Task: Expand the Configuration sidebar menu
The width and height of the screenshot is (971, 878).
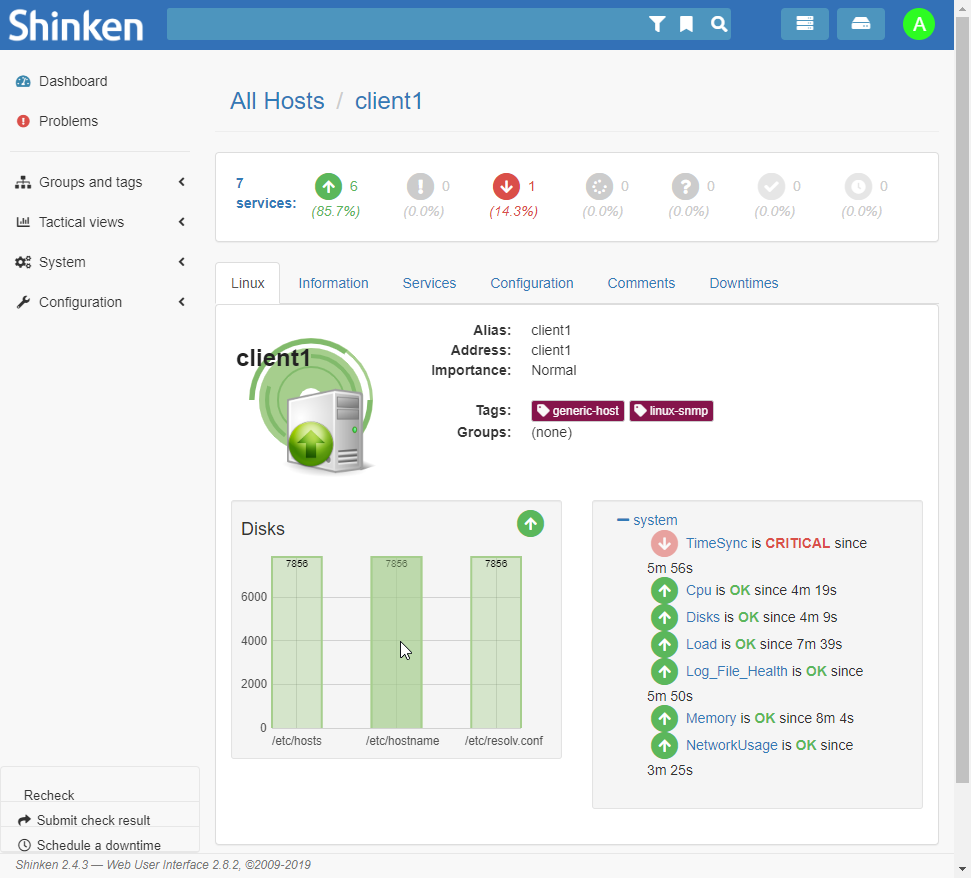Action: (100, 302)
